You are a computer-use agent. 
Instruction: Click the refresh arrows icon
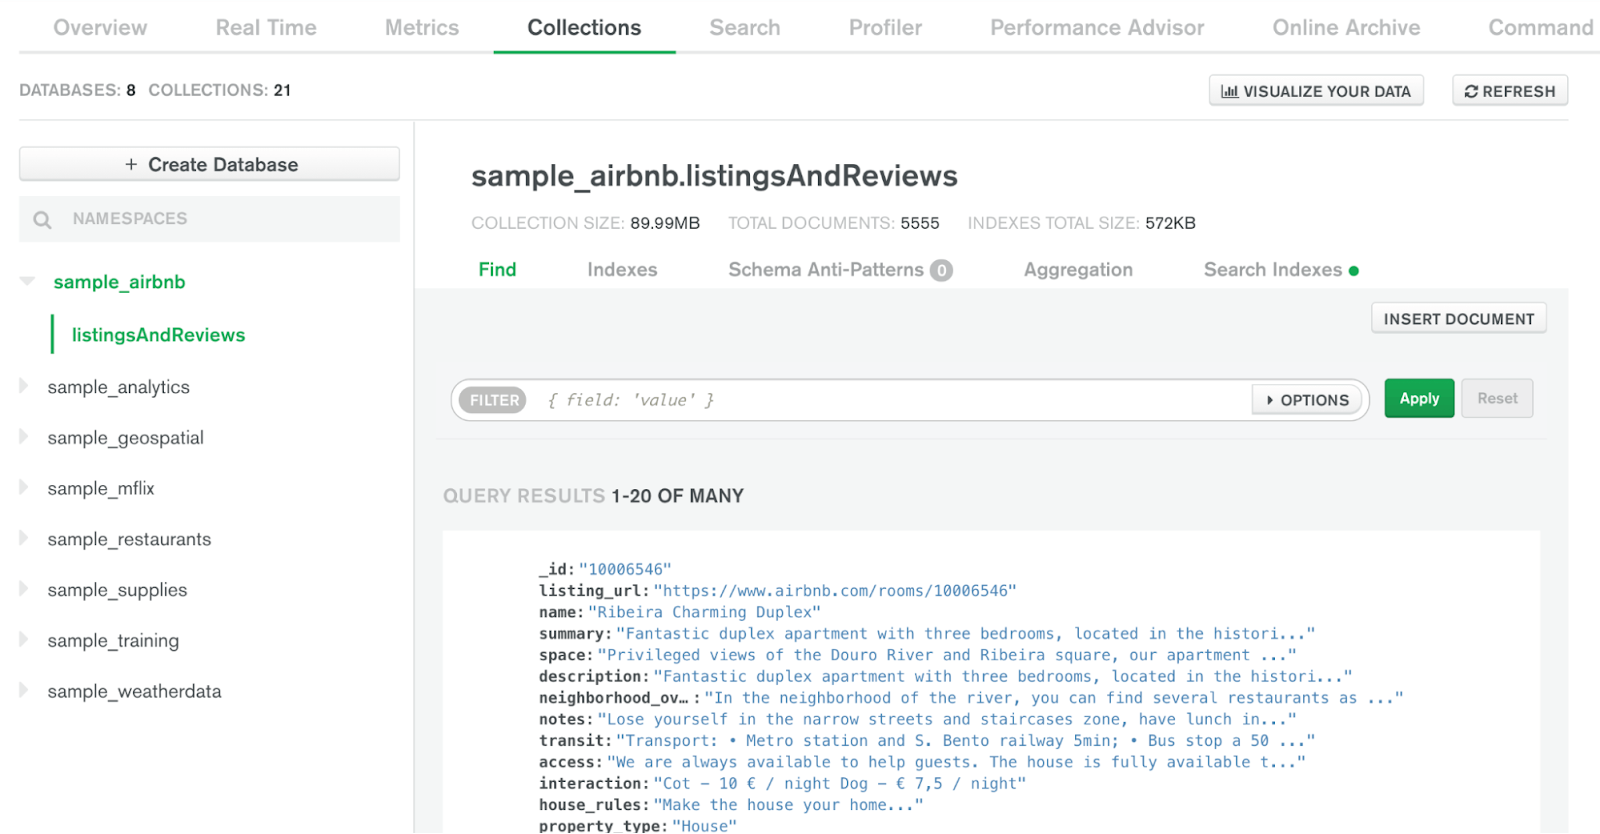coord(1471,91)
